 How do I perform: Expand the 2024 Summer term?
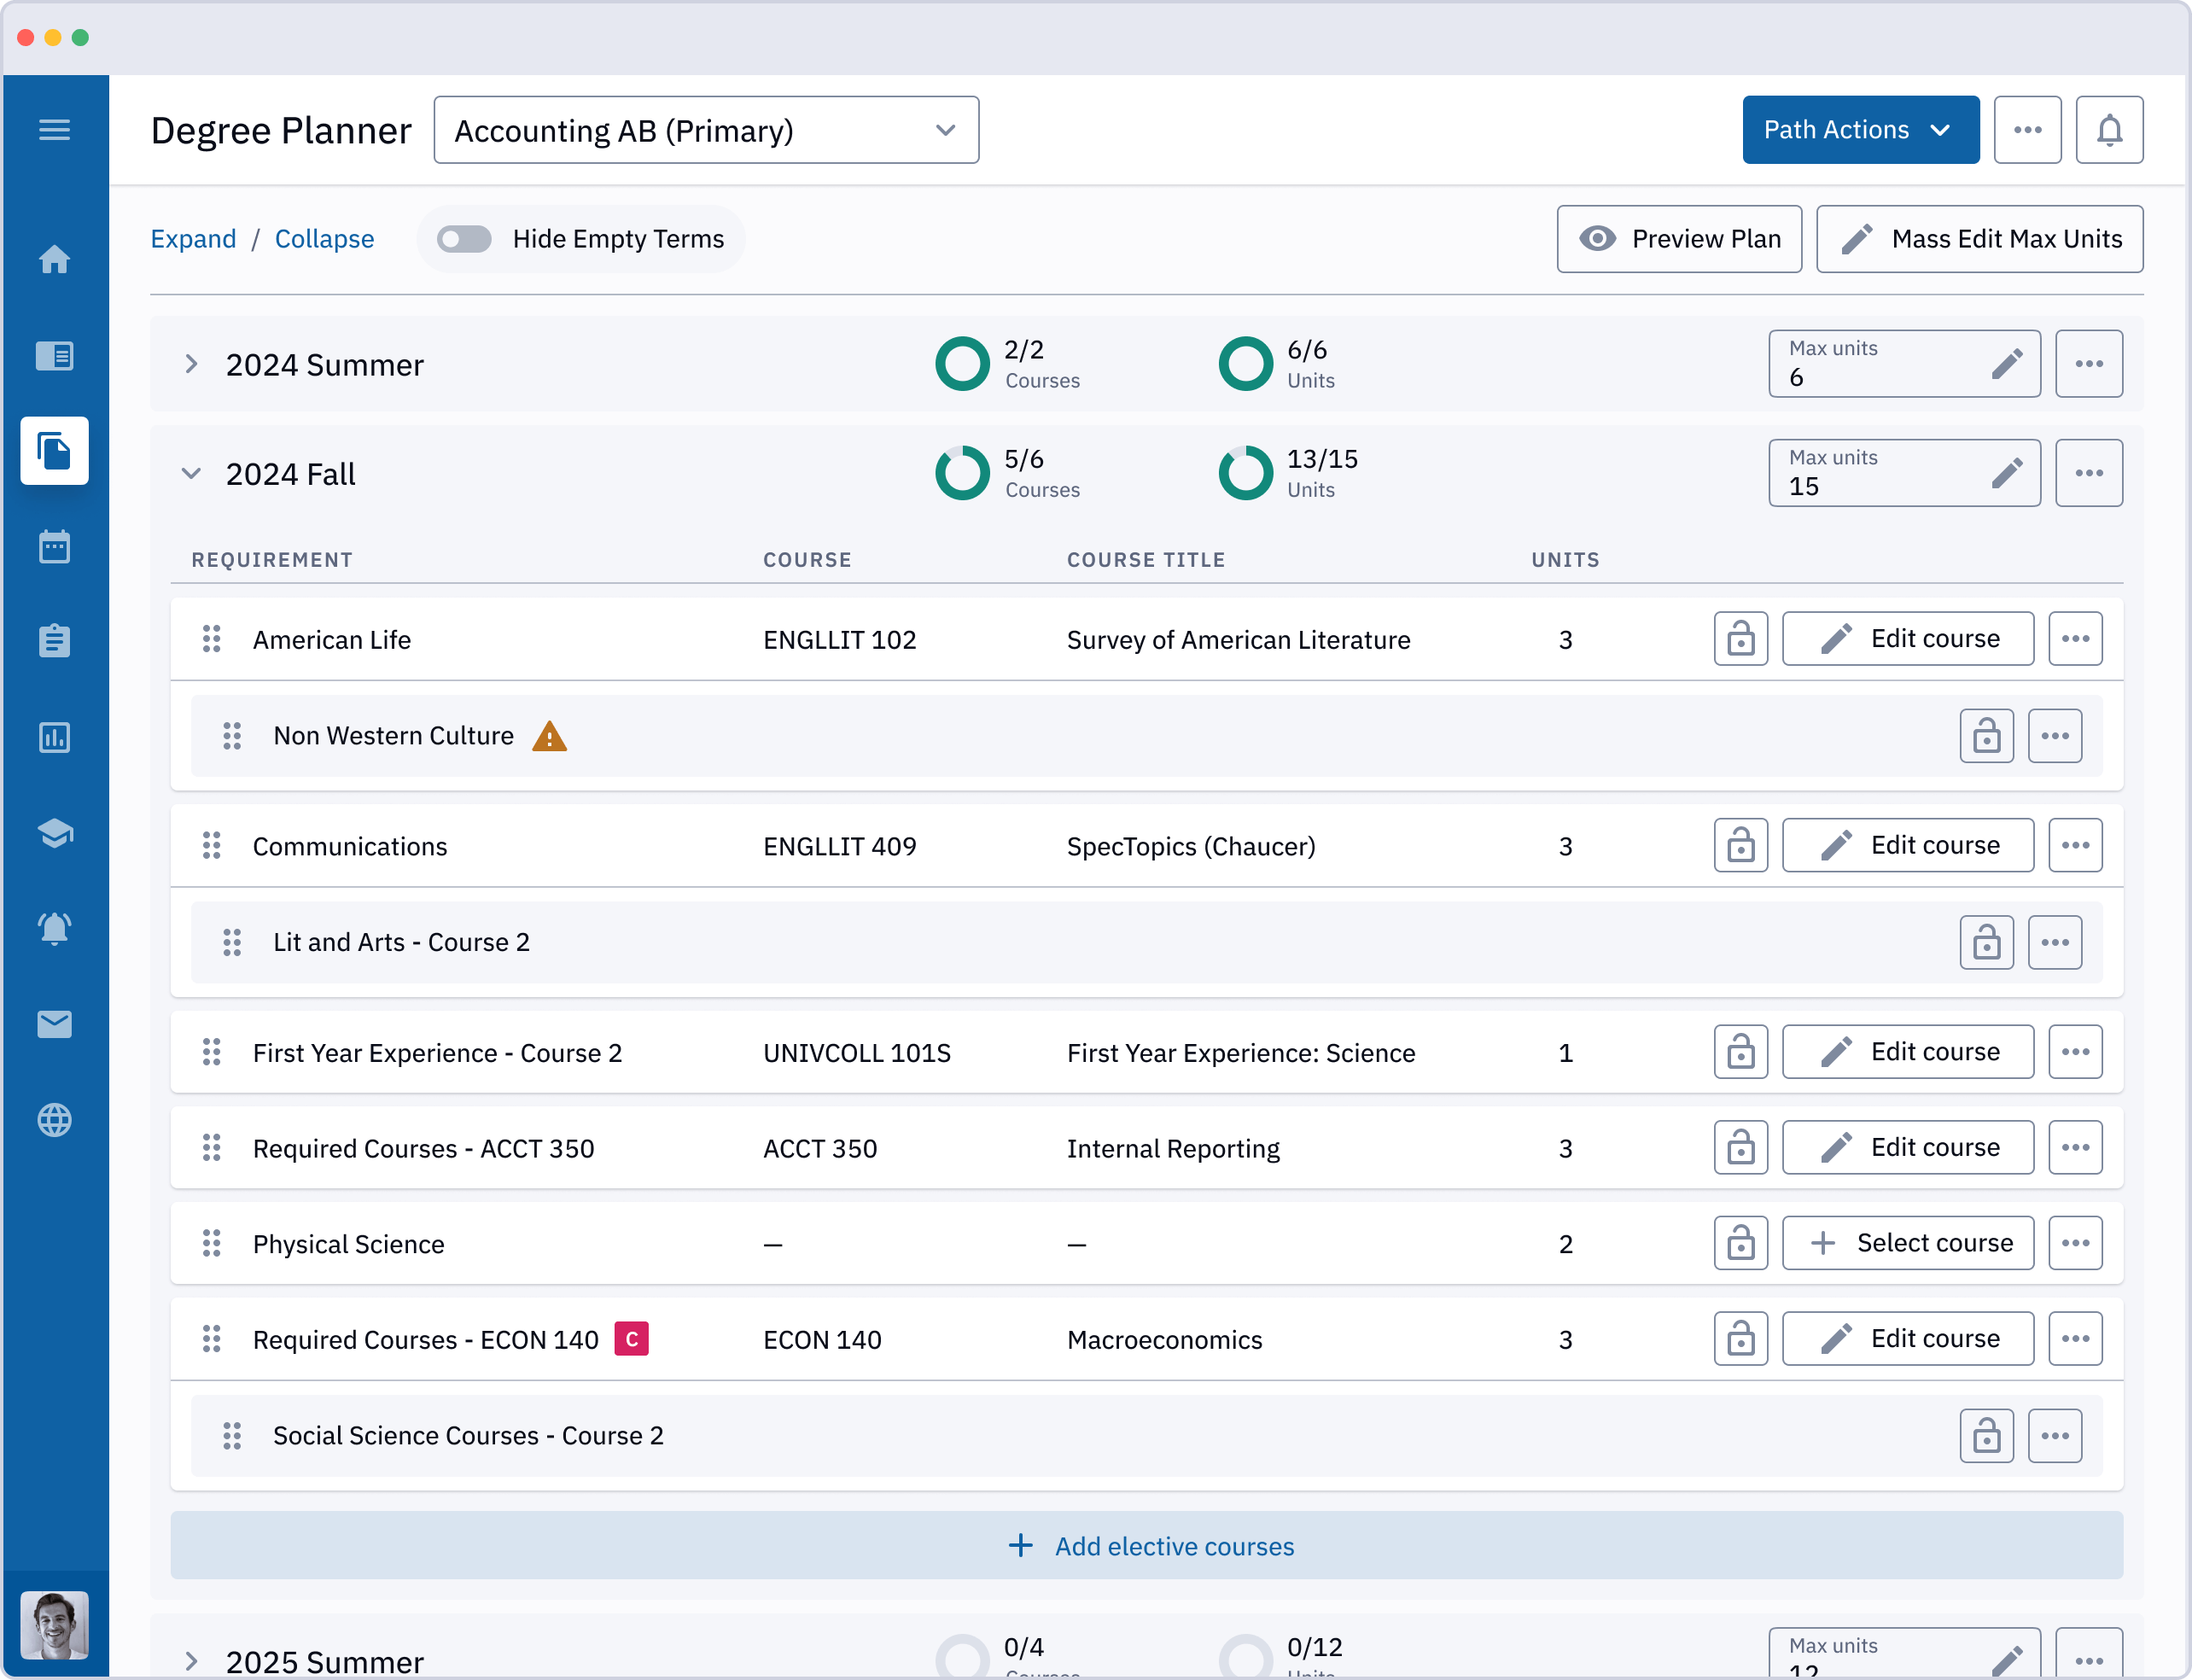tap(191, 364)
